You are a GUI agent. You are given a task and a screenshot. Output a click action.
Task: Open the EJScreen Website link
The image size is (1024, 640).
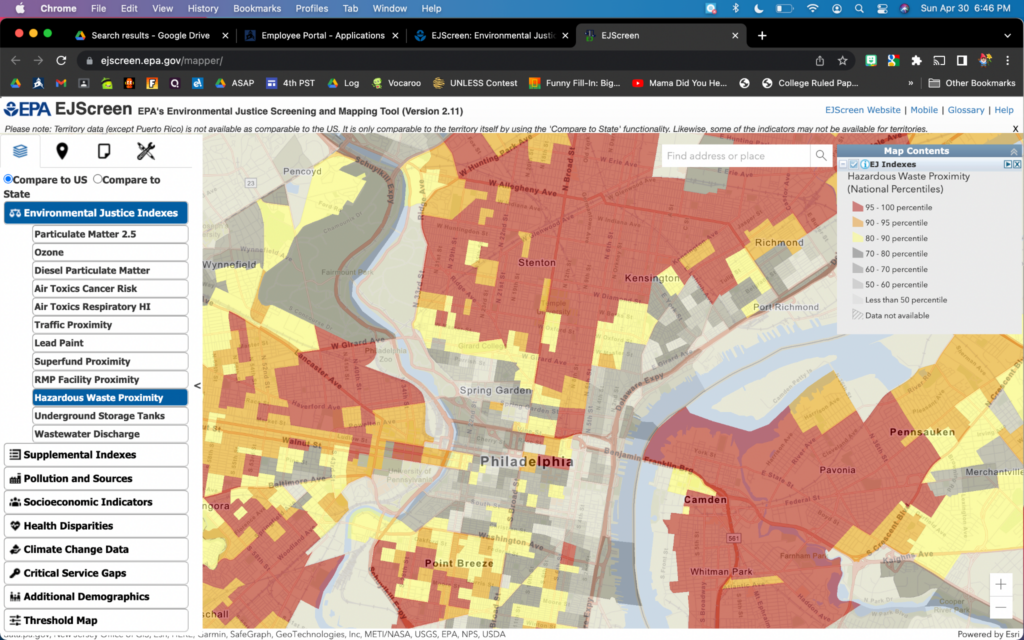tap(862, 110)
